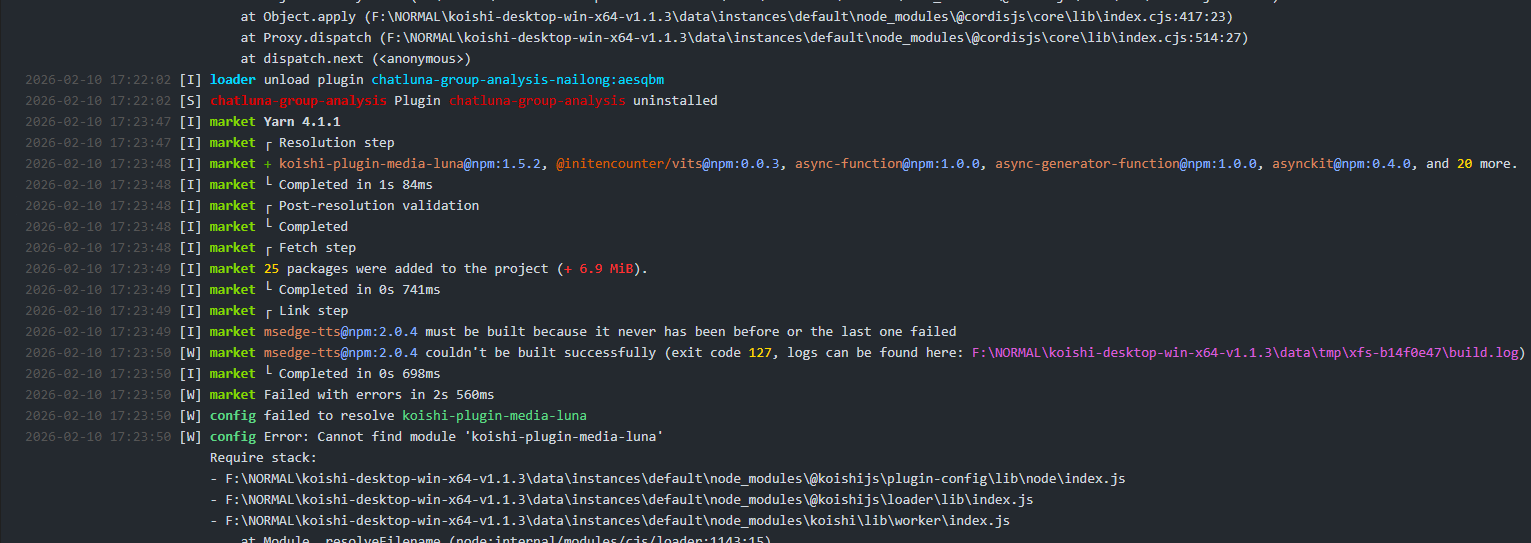Click green koishi-plugin-media-luna in 'failed to resolve' line
The image size is (1531, 543).
pyautogui.click(x=494, y=416)
